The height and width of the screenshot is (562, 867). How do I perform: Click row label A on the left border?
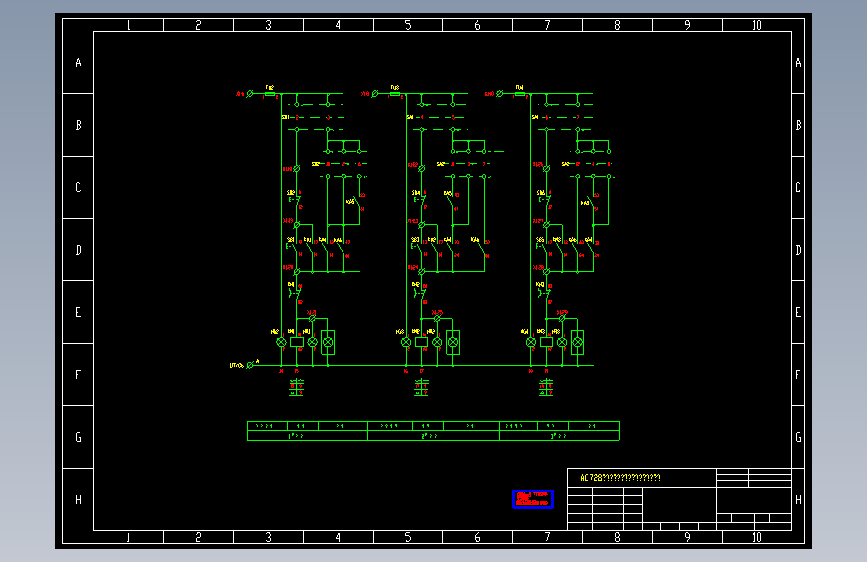coord(79,63)
